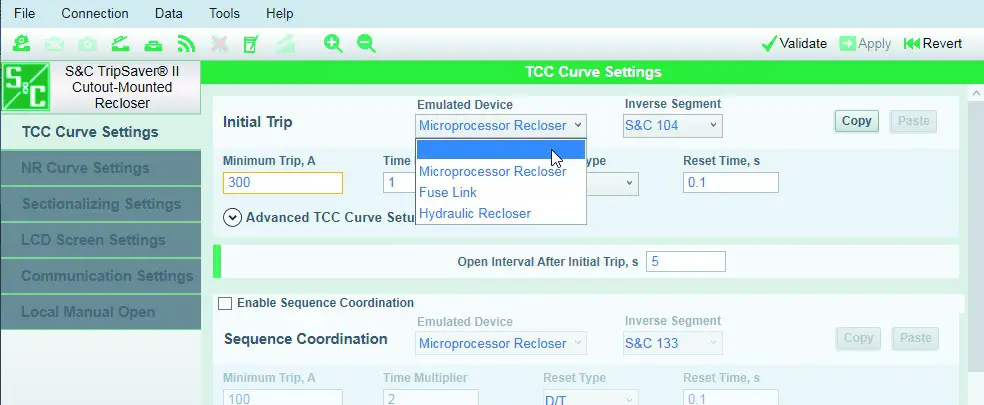The height and width of the screenshot is (405, 984).
Task: Open the LCD Screen Settings tab
Action: click(100, 240)
